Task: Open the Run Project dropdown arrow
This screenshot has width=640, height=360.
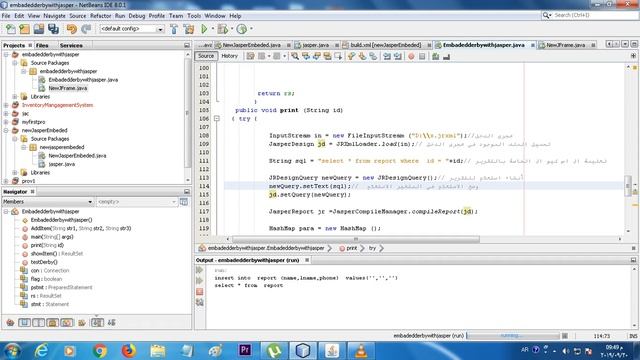Action: (212, 29)
